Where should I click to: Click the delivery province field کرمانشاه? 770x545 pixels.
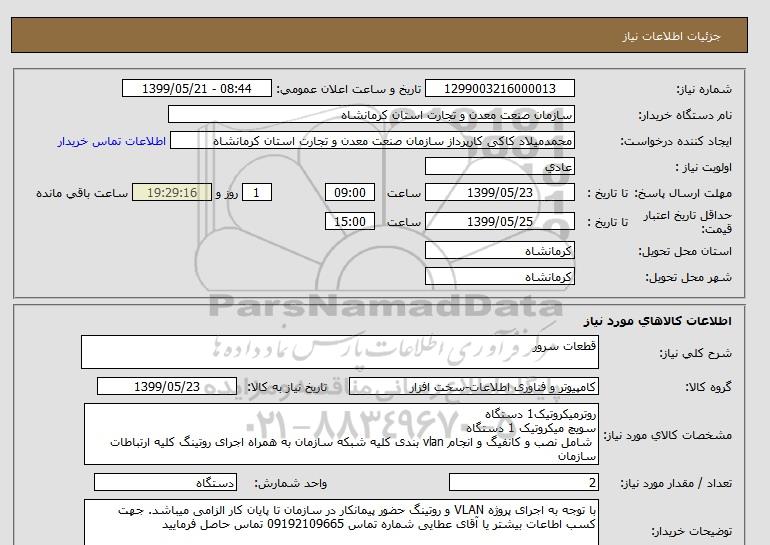coord(499,250)
